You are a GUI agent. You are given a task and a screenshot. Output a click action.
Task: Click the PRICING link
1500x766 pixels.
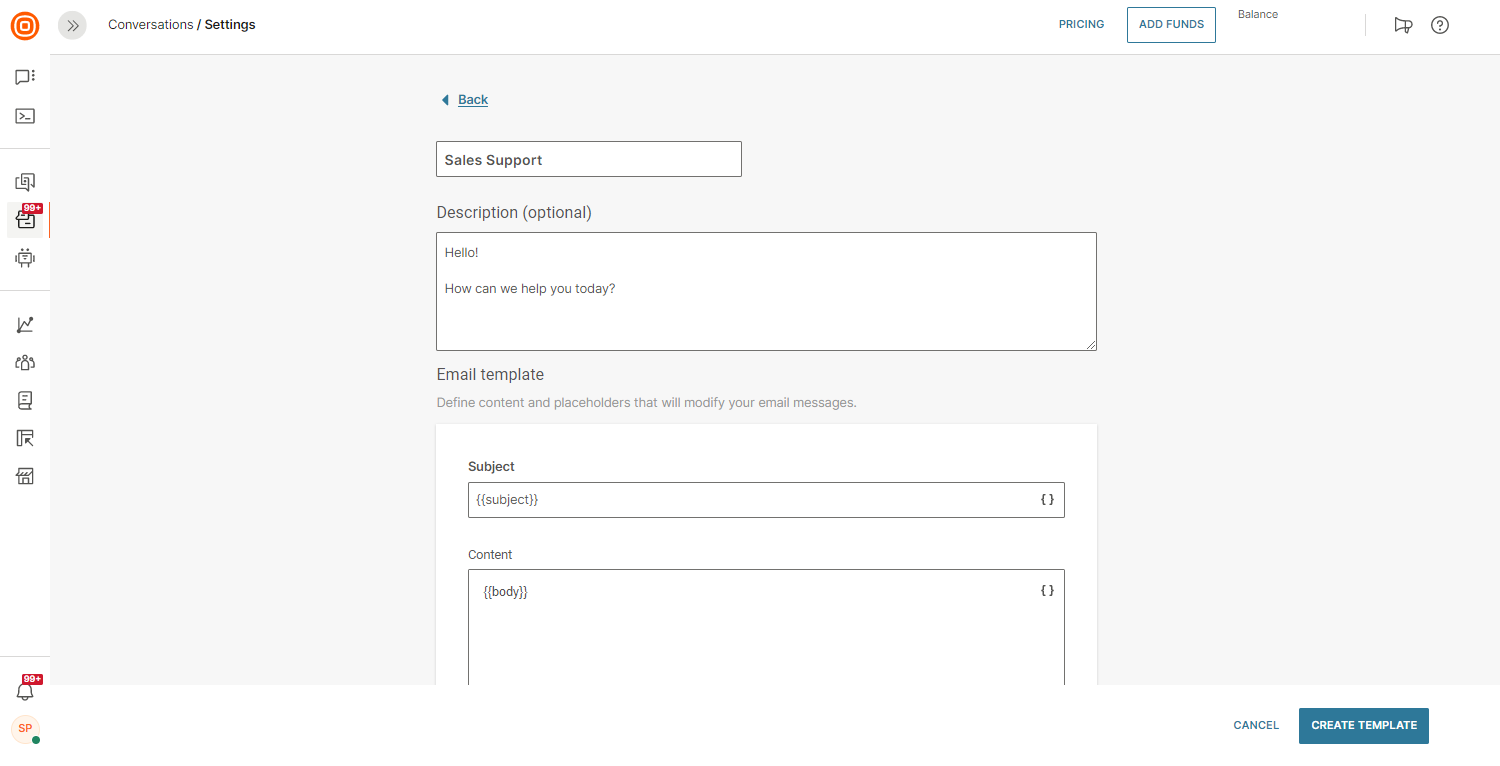point(1081,25)
